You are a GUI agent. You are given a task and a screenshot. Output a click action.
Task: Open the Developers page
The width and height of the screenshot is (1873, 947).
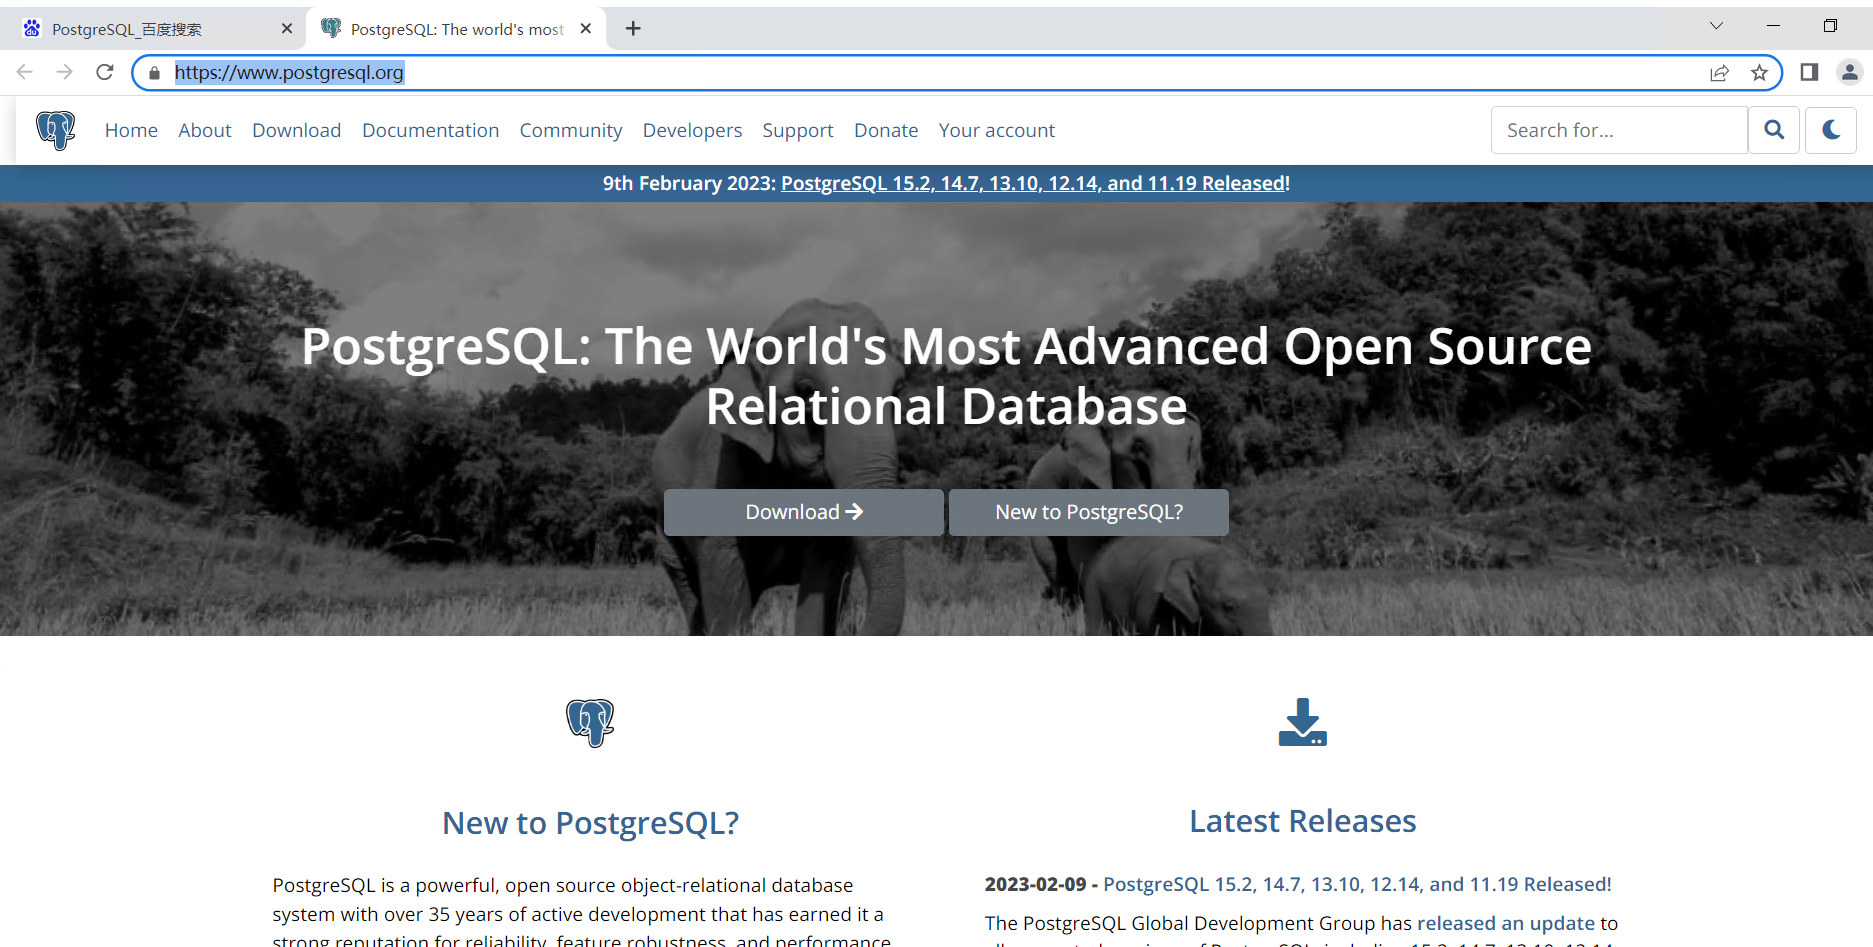[x=692, y=130]
